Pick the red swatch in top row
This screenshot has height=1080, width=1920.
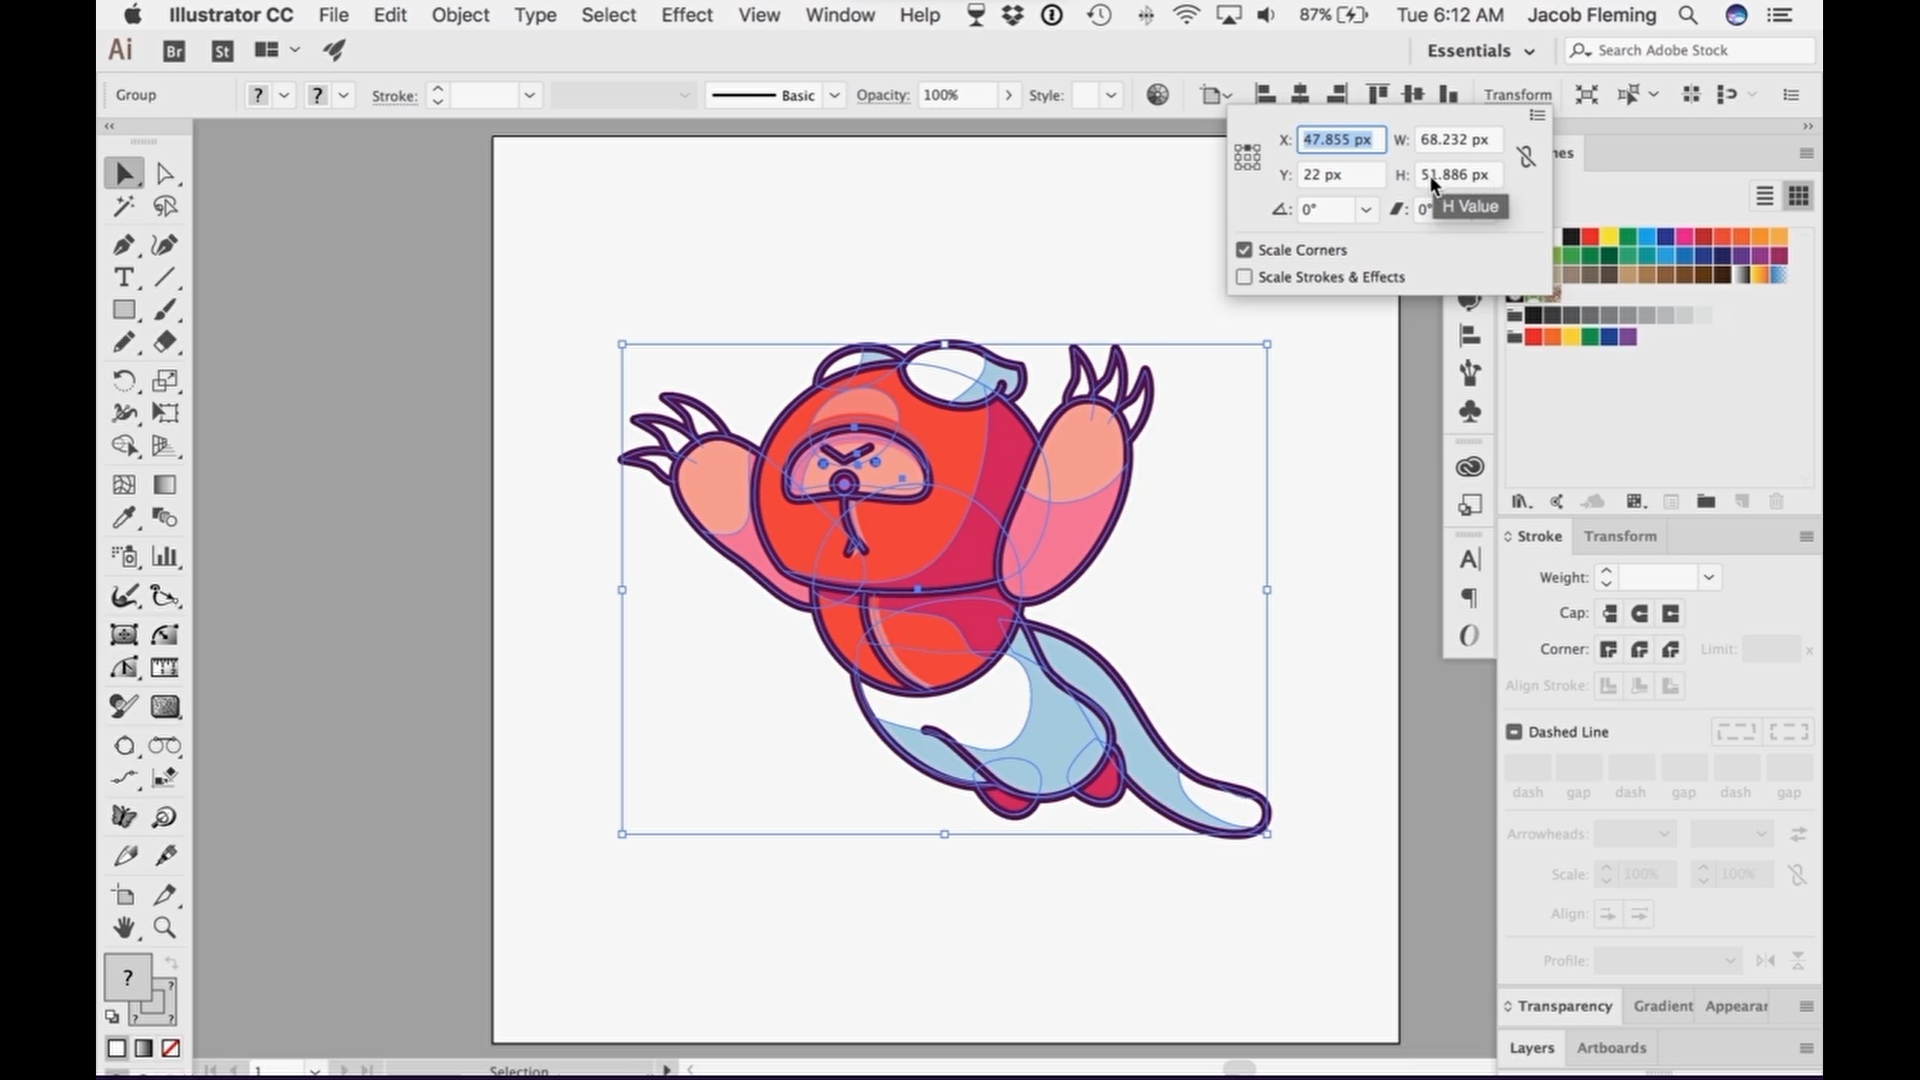click(1590, 237)
